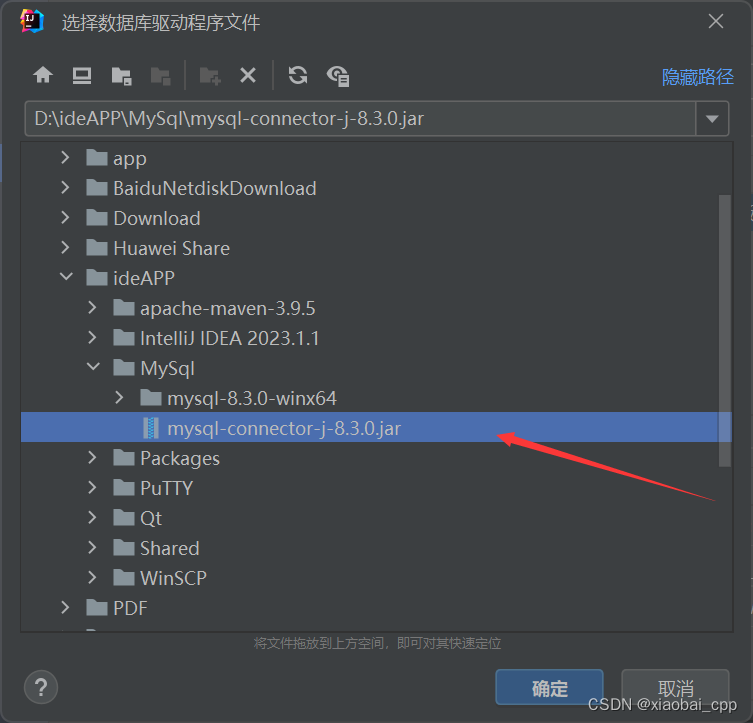753x723 pixels.
Task: Create a new folder with toolbar icon
Action: click(x=210, y=76)
